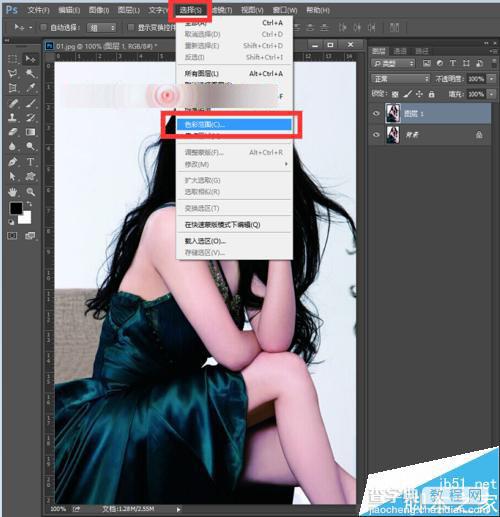Viewport: 500px width, 517px height.
Task: Select the Brush tool
Action: [30, 103]
